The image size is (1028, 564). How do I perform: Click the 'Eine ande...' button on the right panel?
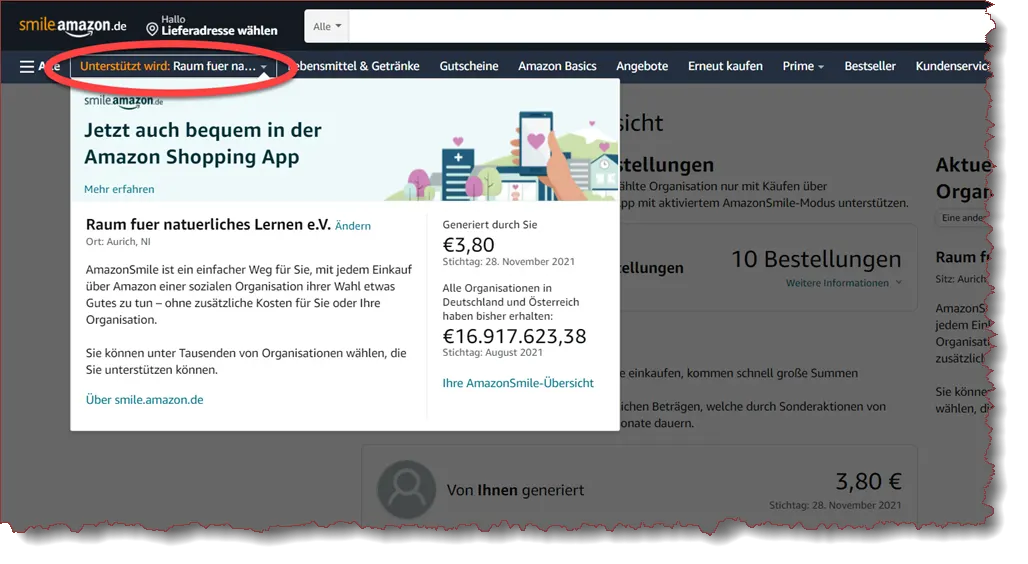(x=963, y=218)
